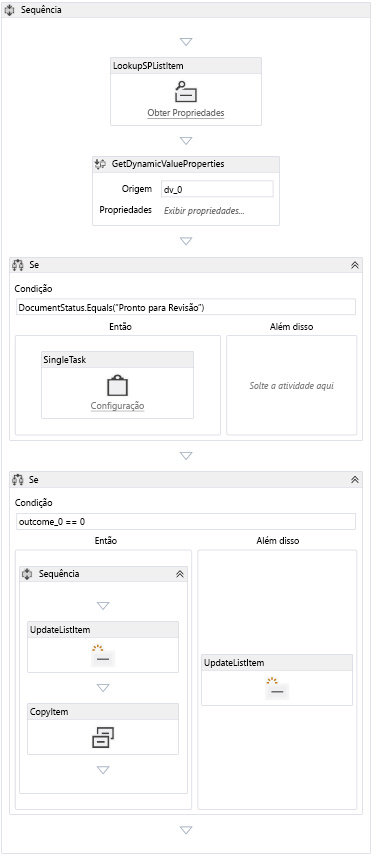
Task: Select the drop arrow between UpdateListItem and CopyItem
Action: (103, 688)
